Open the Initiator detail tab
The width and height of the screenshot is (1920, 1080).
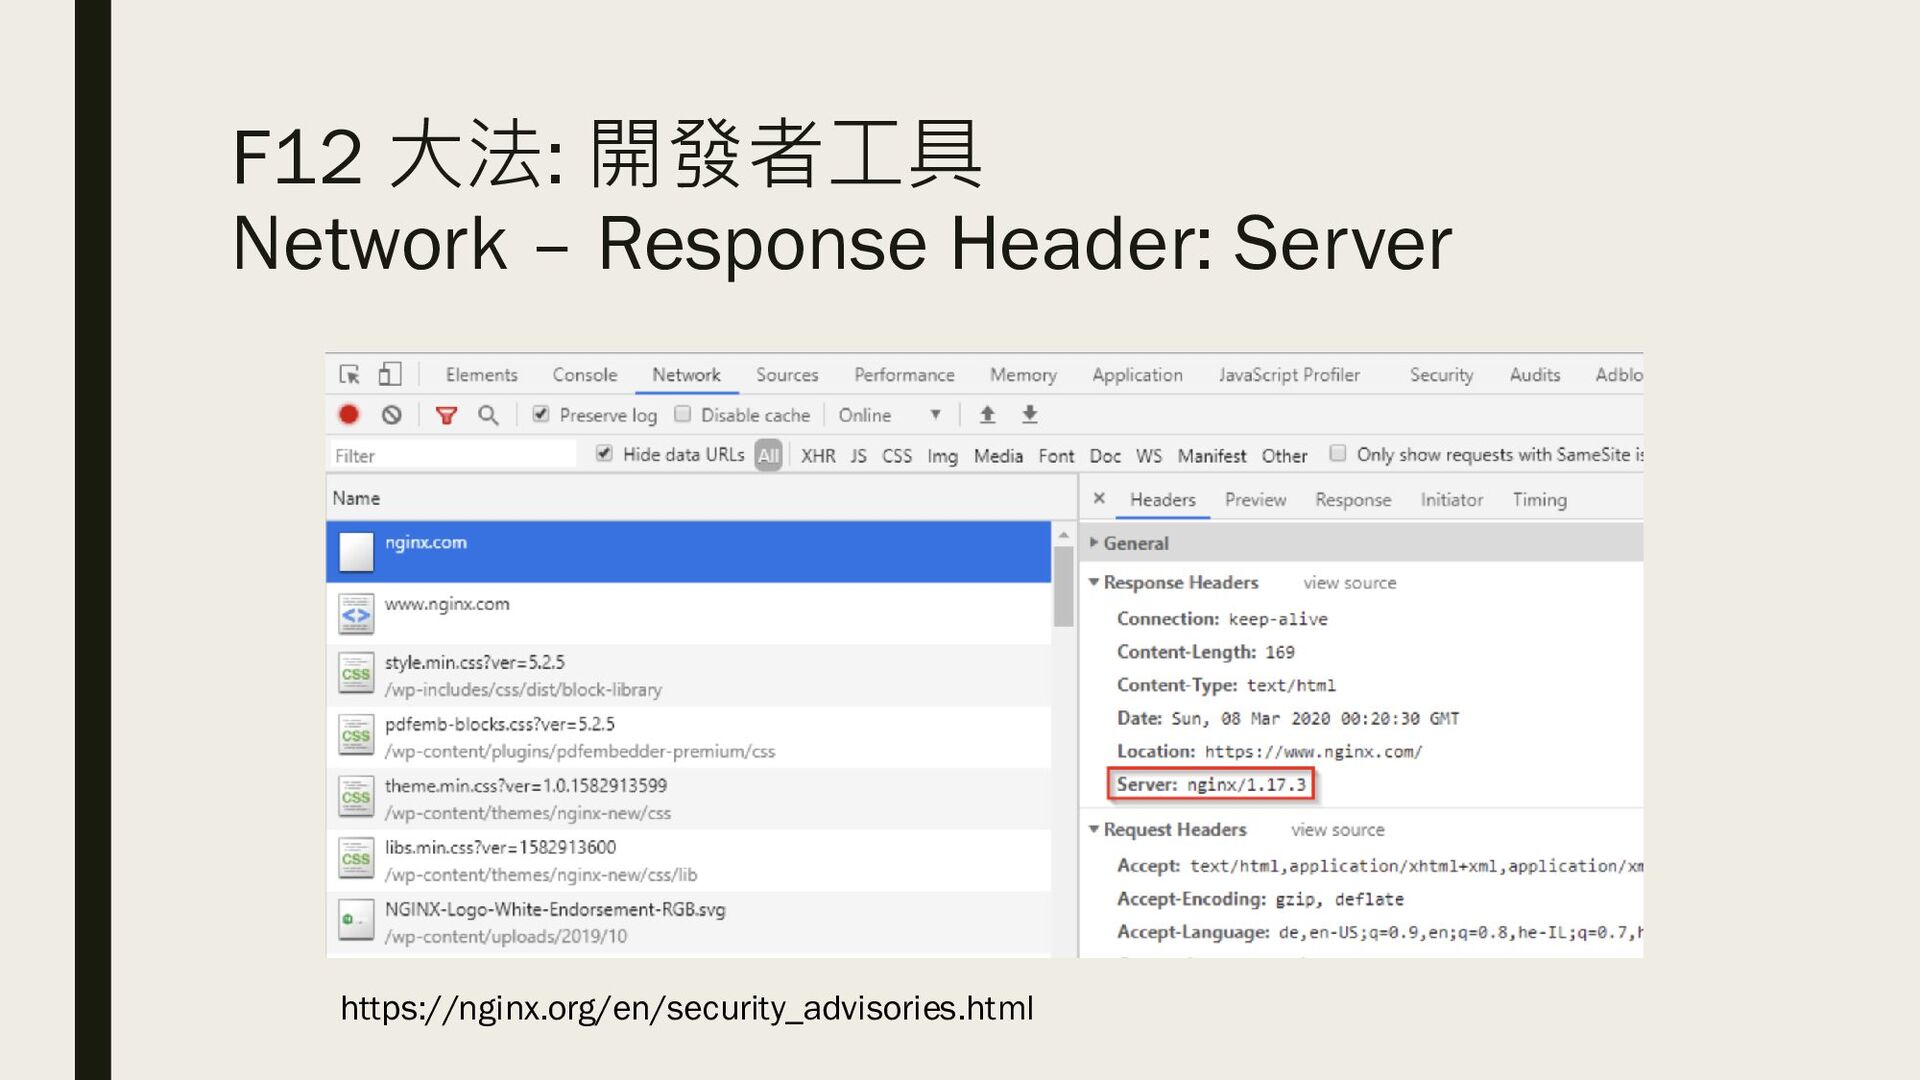[x=1452, y=500]
